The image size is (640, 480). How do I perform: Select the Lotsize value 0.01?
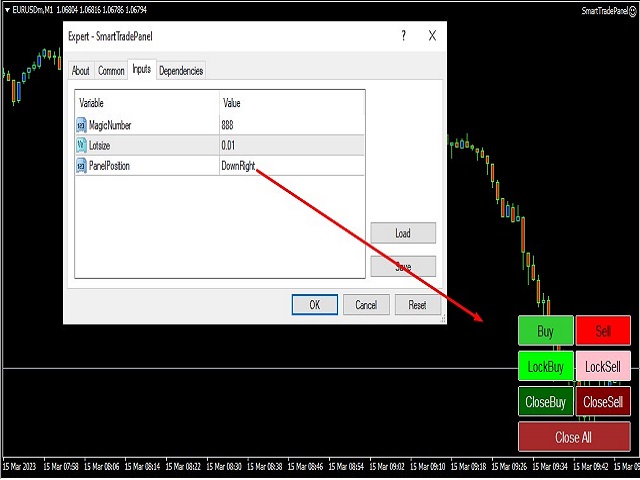tap(228, 145)
